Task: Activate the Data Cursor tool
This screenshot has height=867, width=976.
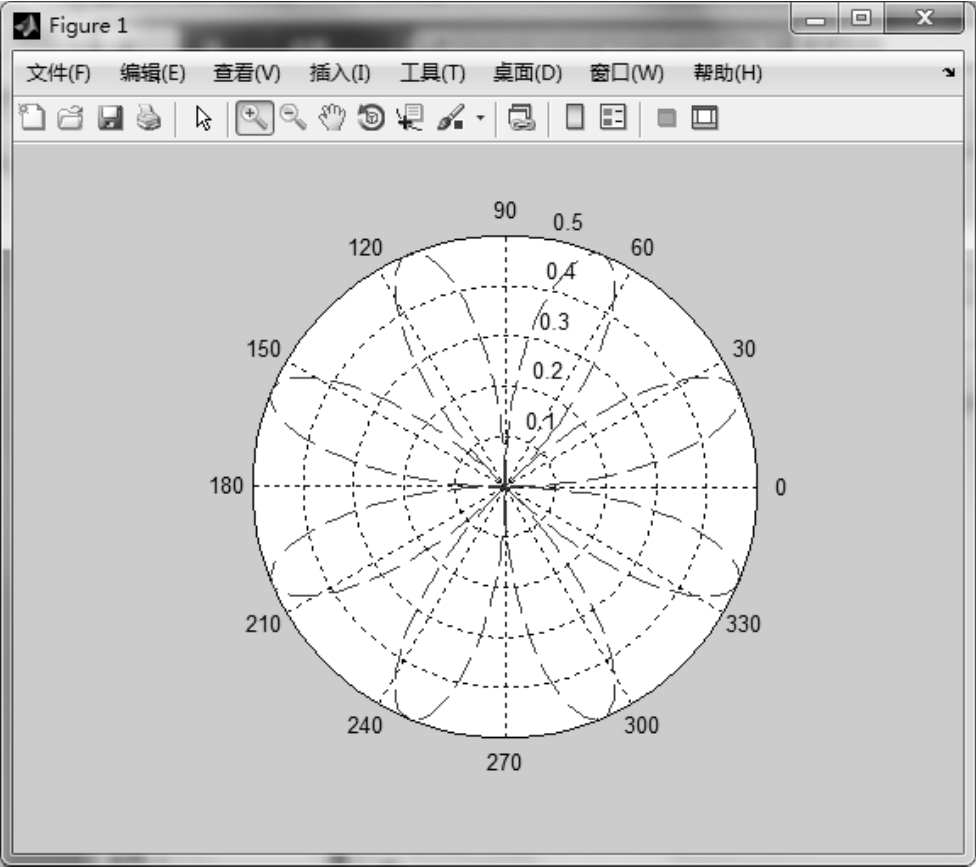Action: 409,118
